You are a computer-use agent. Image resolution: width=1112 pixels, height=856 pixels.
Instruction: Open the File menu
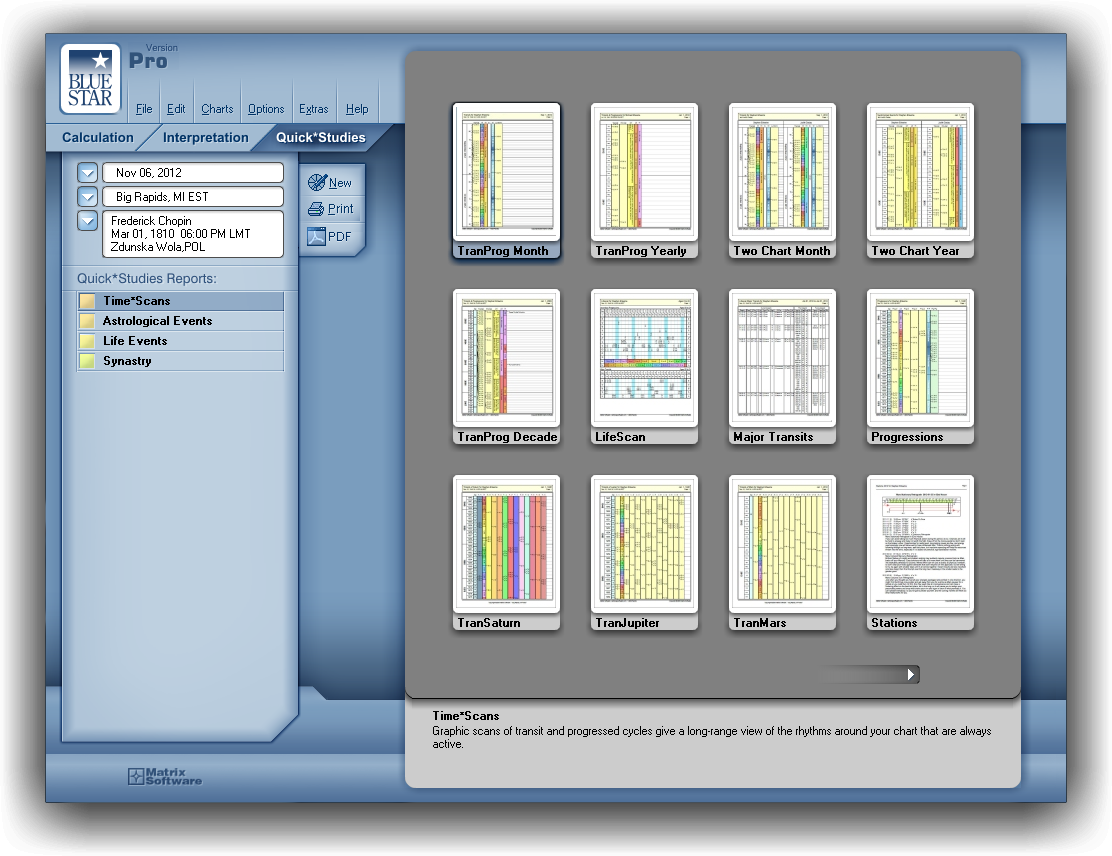144,109
